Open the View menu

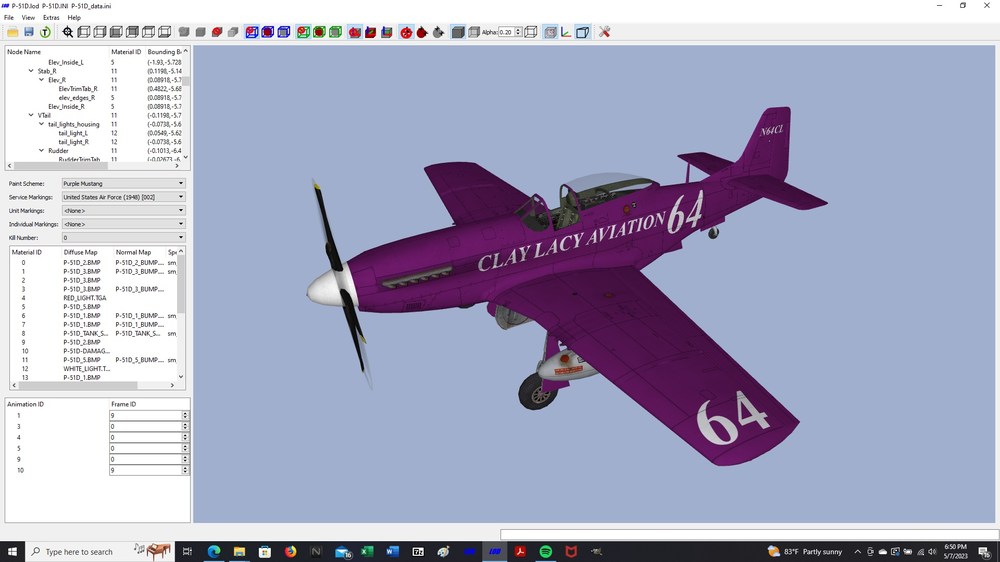point(28,17)
